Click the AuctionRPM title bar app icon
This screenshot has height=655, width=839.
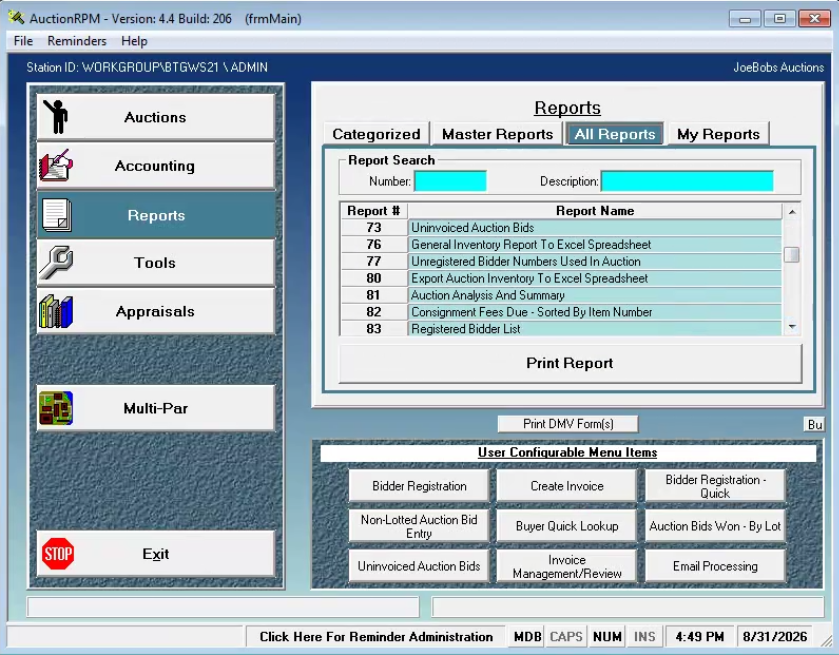click(17, 18)
